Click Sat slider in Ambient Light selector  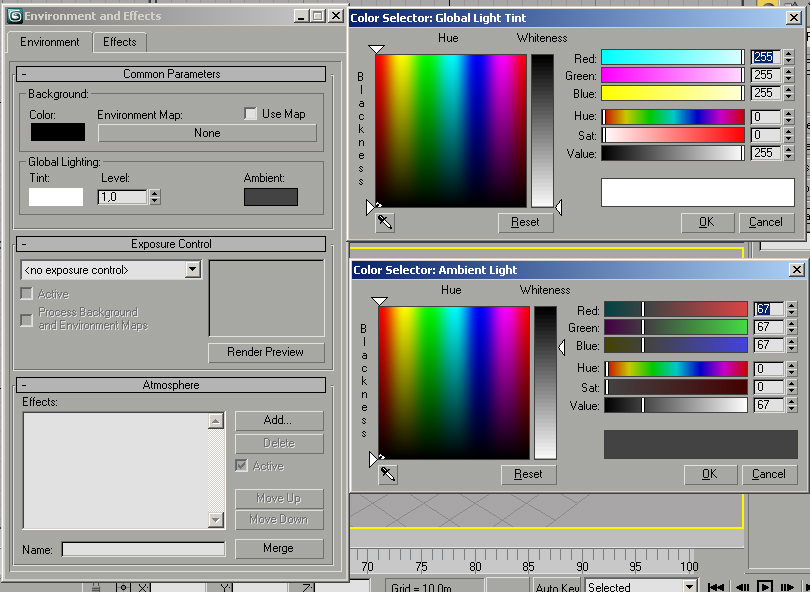[676, 387]
